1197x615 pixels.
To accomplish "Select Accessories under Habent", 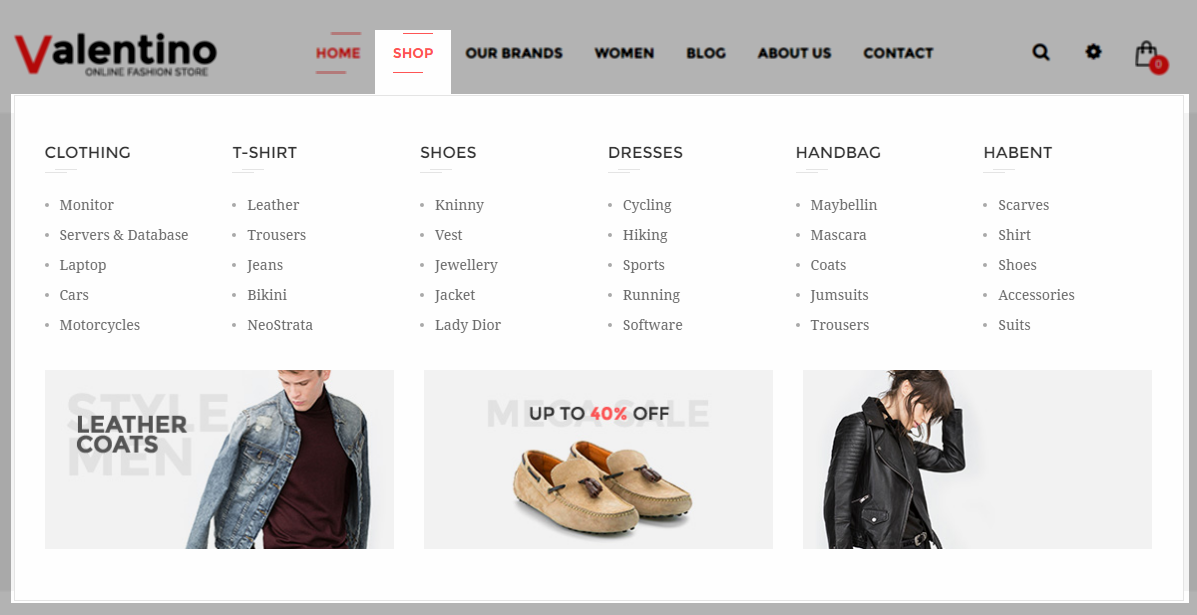I will click(x=1036, y=295).
